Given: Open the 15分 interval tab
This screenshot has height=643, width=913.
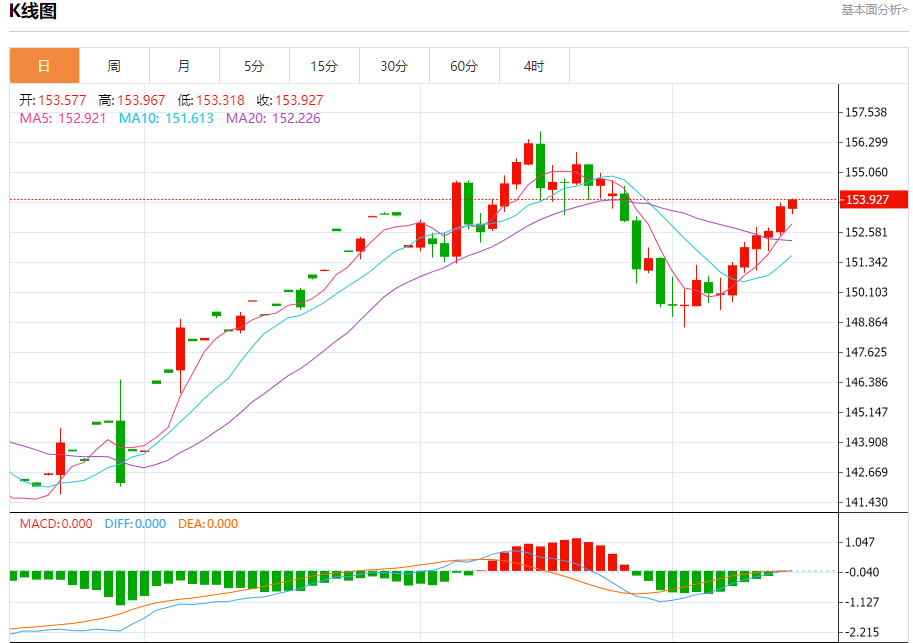Looking at the screenshot, I should tap(324, 66).
